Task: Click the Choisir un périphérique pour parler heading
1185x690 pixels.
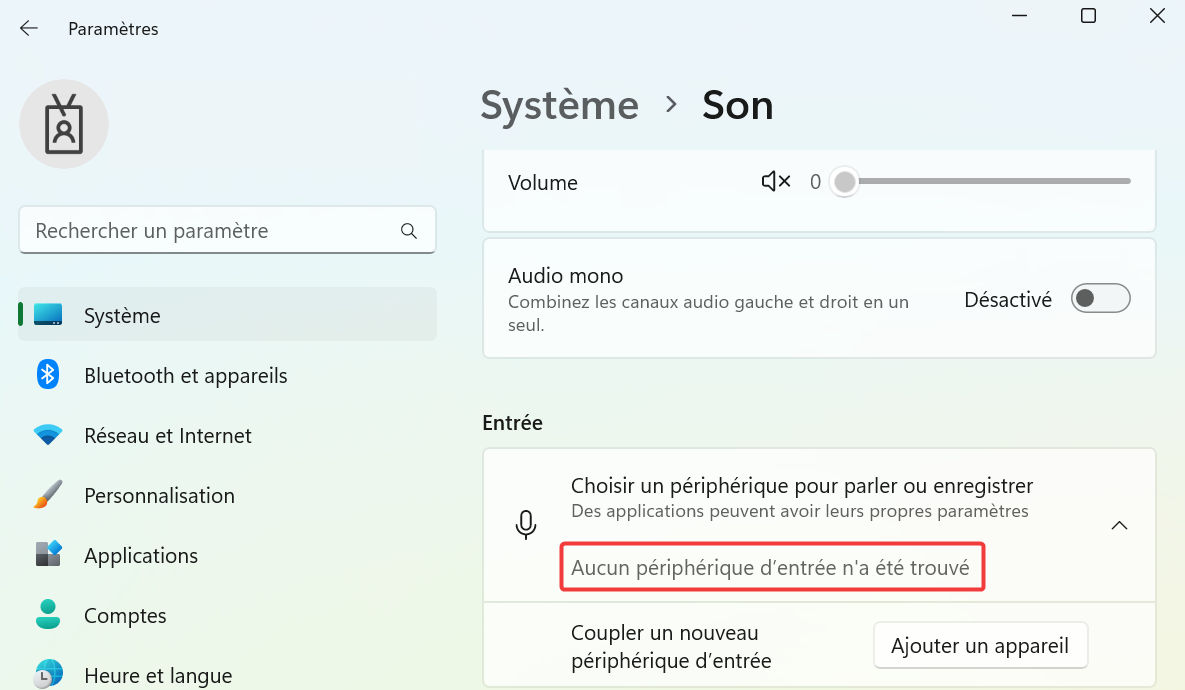Action: pyautogui.click(x=802, y=485)
